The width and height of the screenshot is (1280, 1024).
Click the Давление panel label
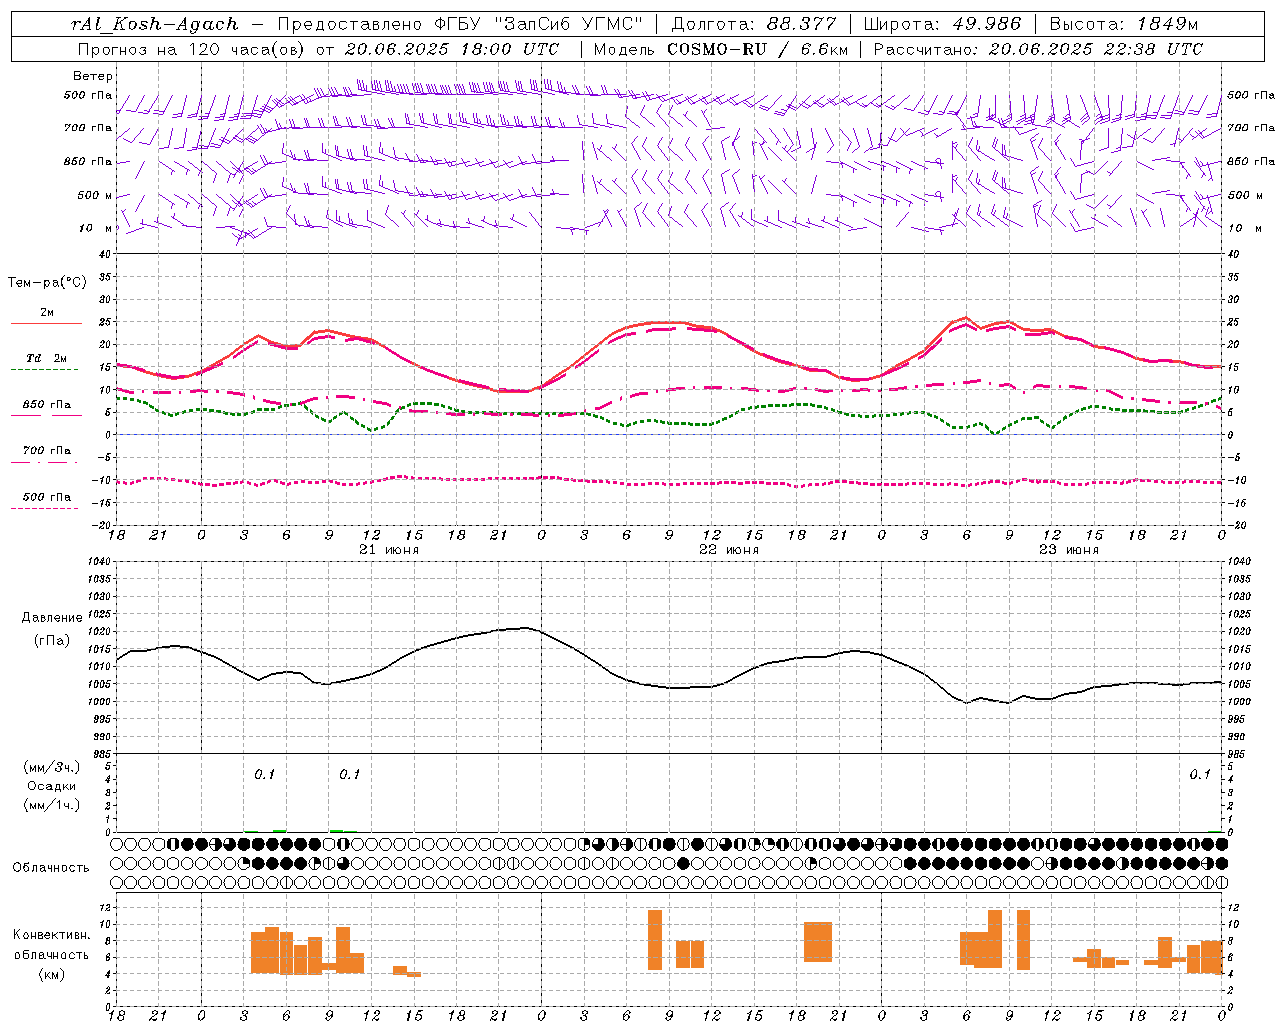click(52, 618)
